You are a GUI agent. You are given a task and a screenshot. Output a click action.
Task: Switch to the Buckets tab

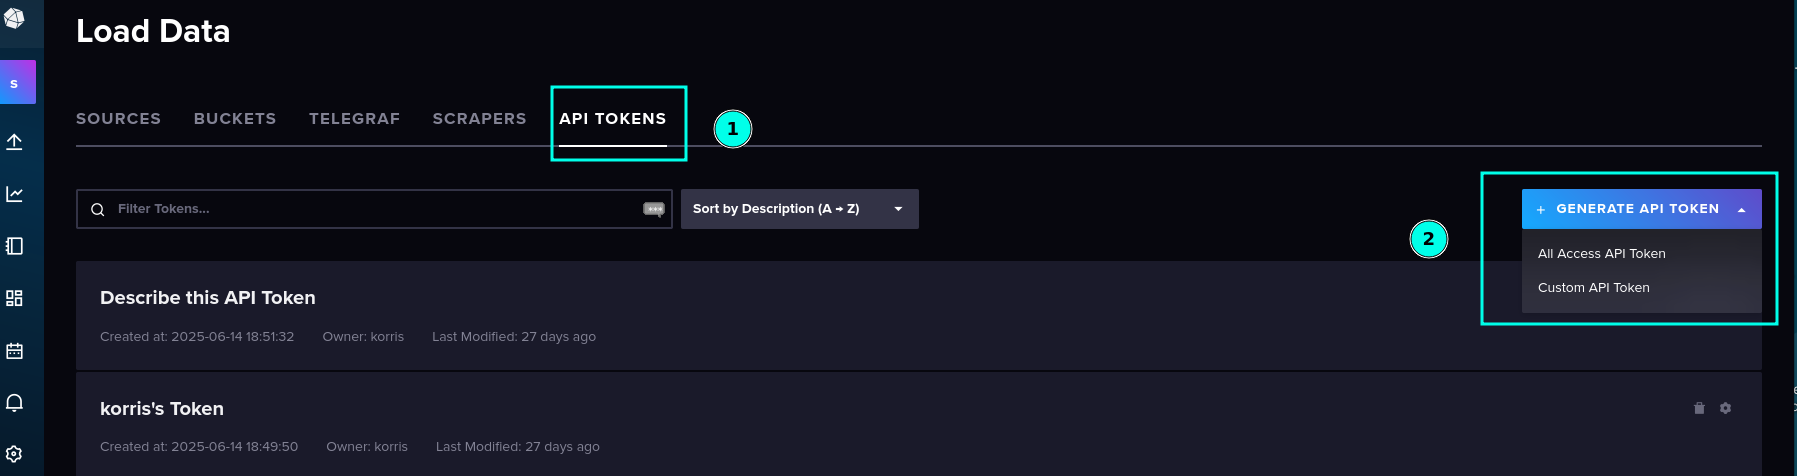pos(235,118)
